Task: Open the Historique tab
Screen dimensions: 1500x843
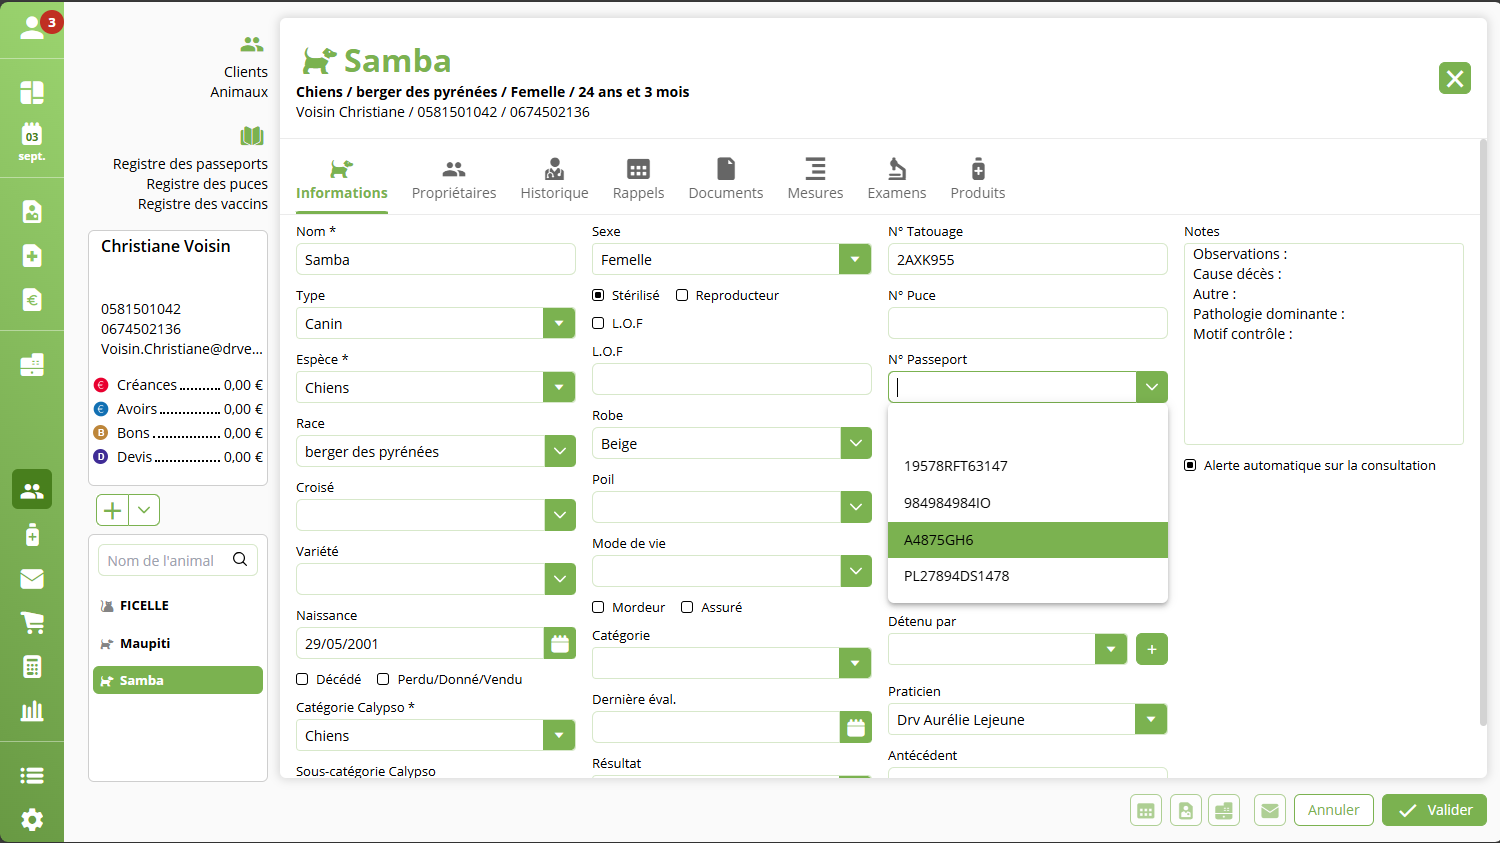Action: tap(554, 180)
